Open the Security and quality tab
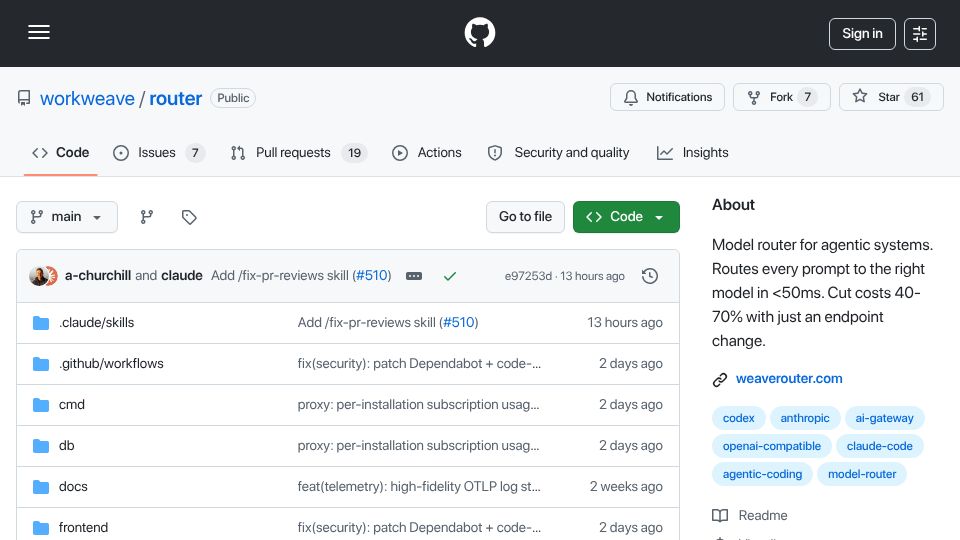This screenshot has width=960, height=540. pos(558,152)
